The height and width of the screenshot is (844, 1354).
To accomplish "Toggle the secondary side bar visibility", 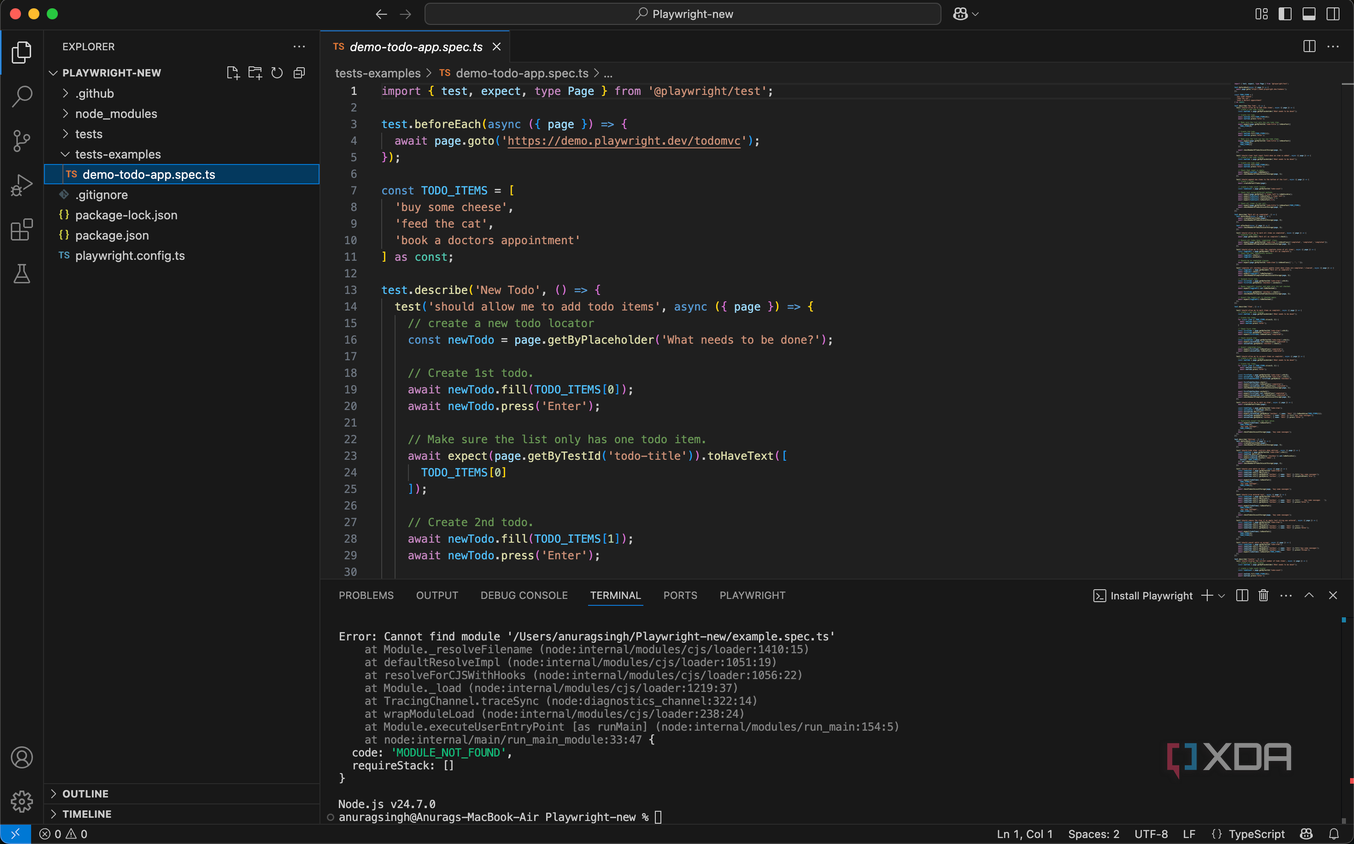I will (1333, 14).
